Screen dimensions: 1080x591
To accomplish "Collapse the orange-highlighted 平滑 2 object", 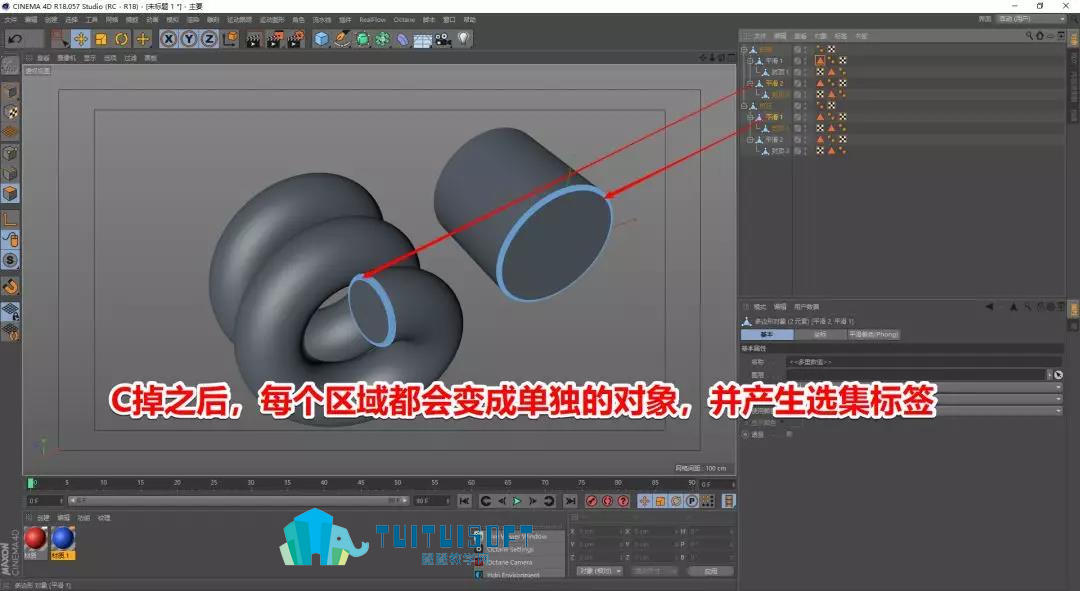I will pyautogui.click(x=750, y=83).
